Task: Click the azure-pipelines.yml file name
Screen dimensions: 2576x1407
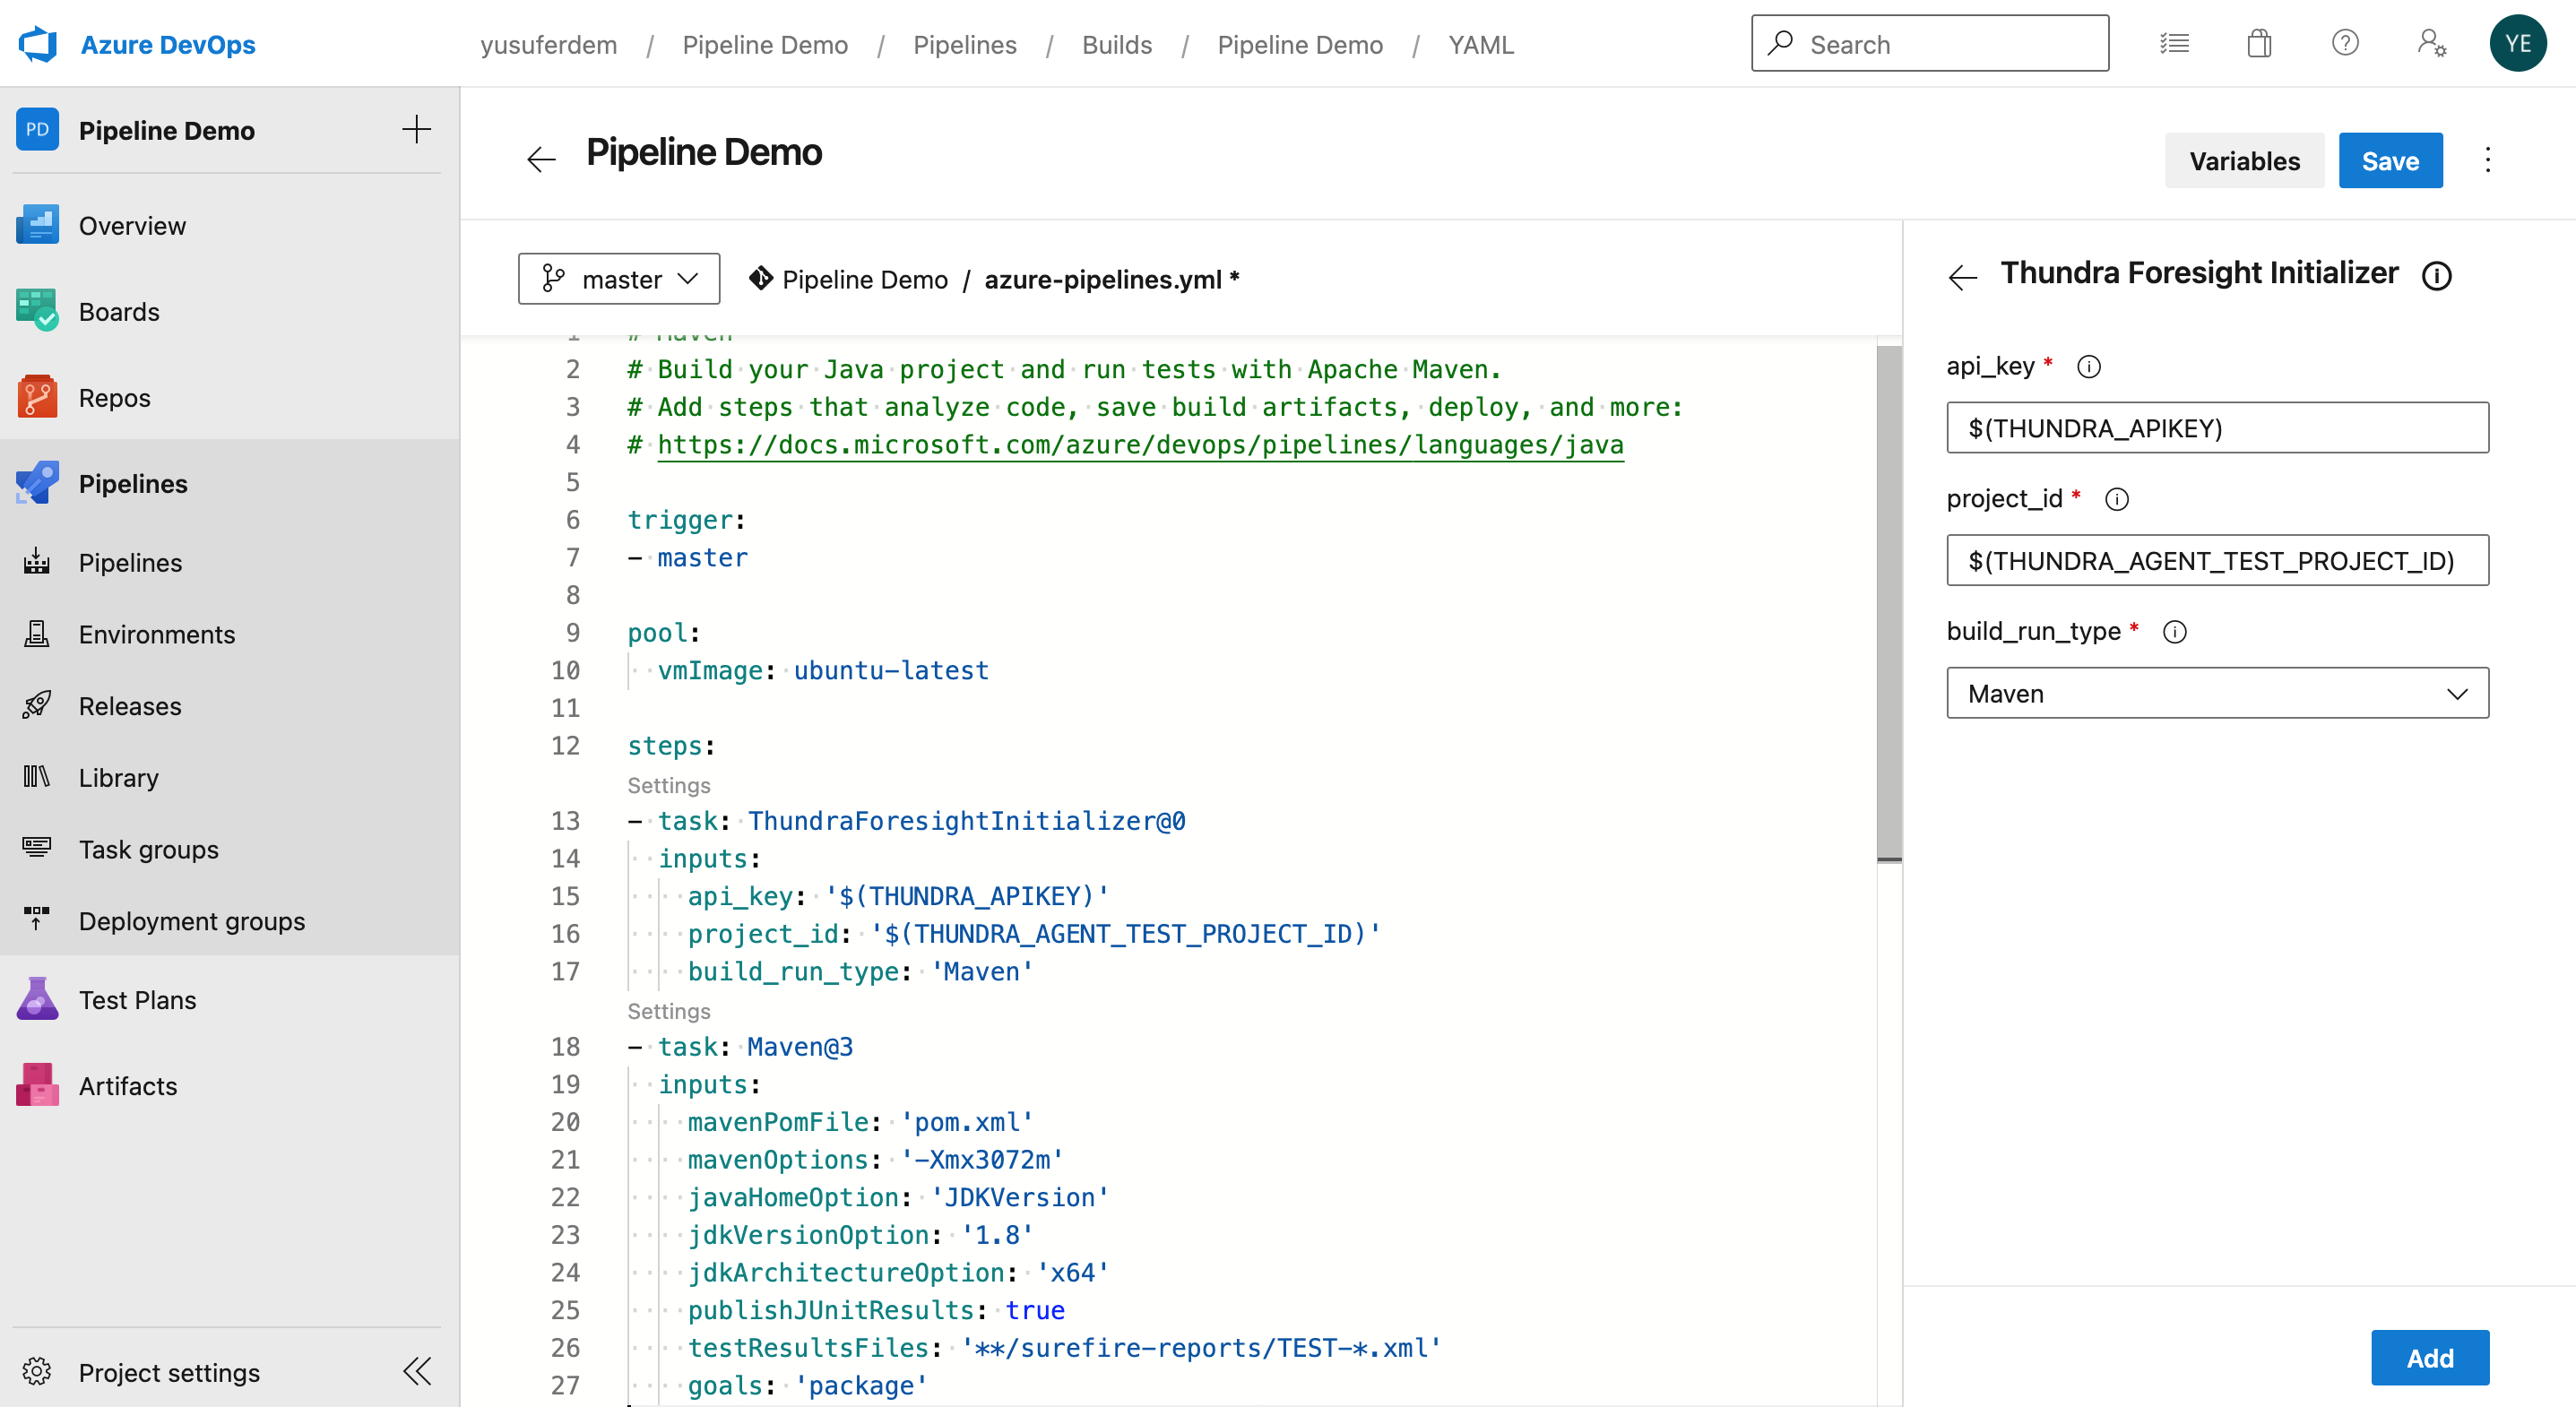Action: coord(1102,280)
